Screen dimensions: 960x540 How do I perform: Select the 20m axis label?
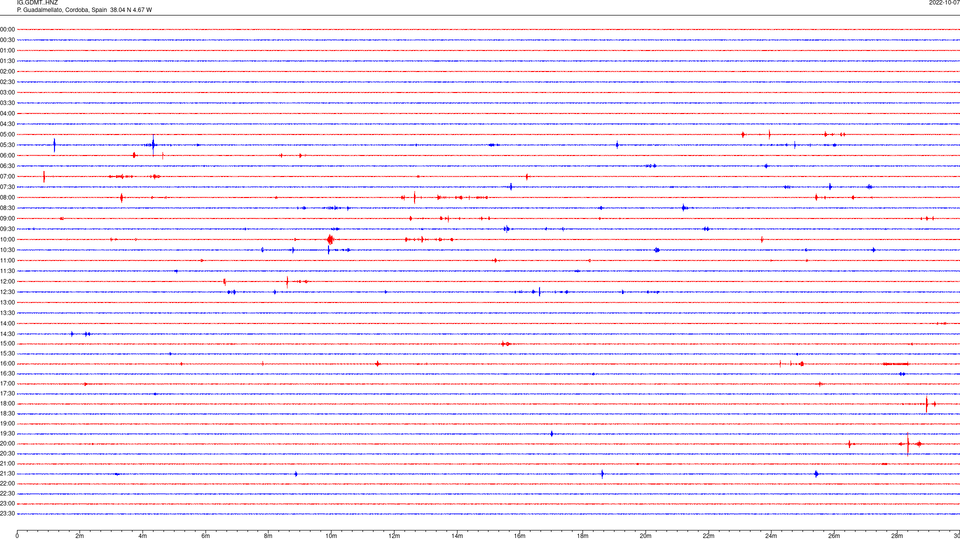coord(645,536)
